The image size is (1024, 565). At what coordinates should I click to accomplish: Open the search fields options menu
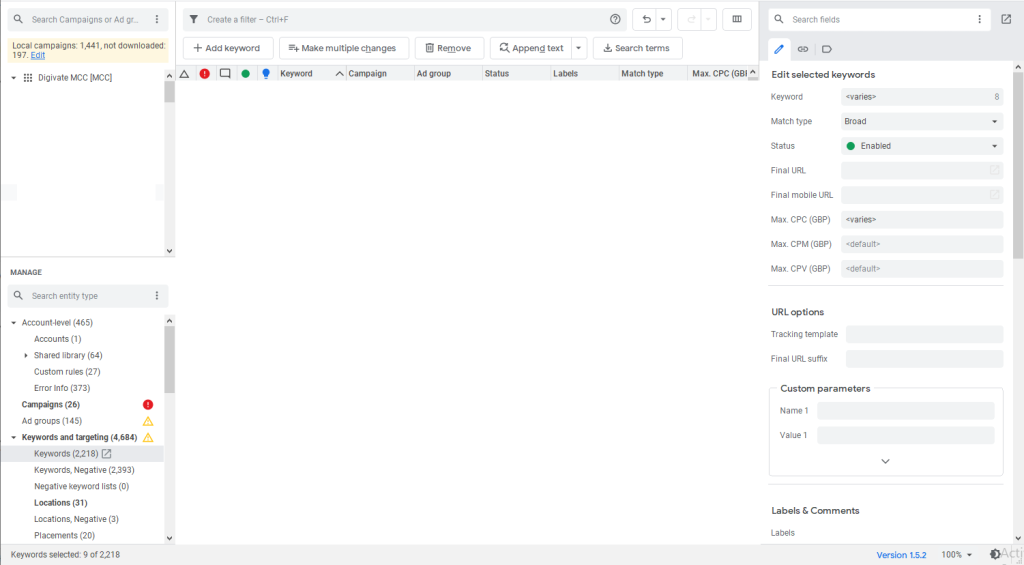[980, 20]
